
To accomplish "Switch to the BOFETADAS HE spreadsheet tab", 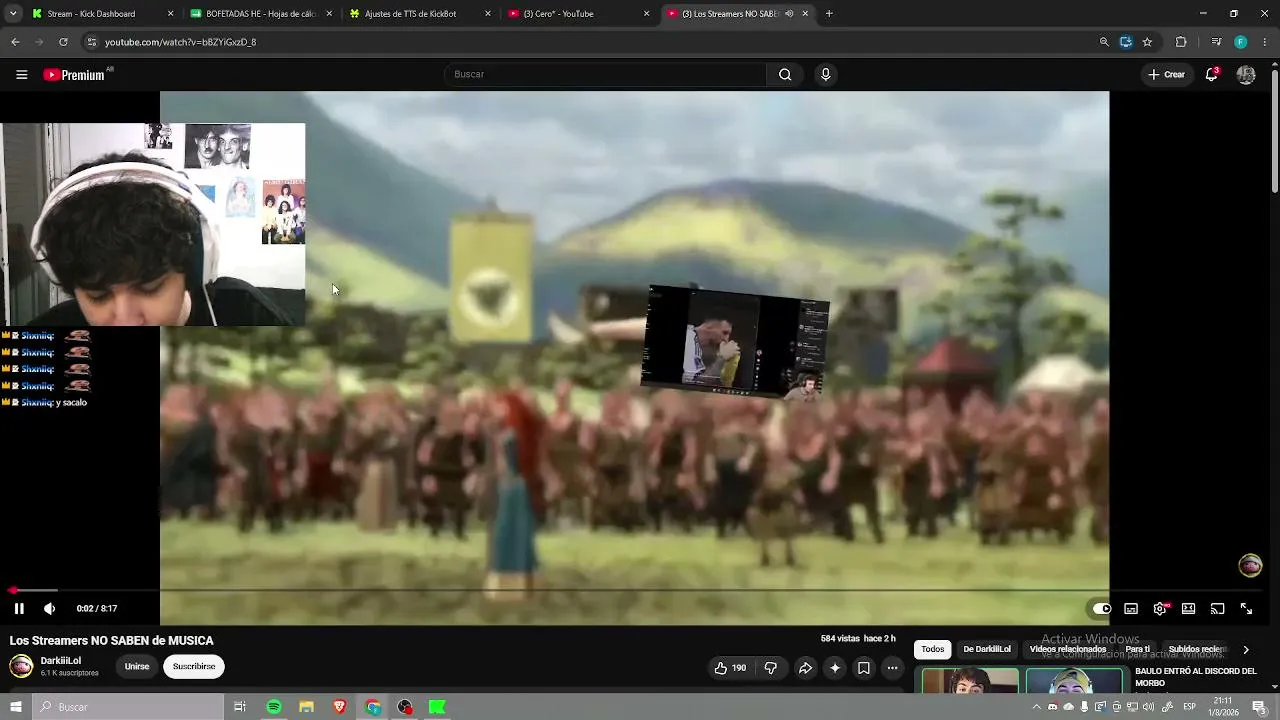I will point(261,14).
